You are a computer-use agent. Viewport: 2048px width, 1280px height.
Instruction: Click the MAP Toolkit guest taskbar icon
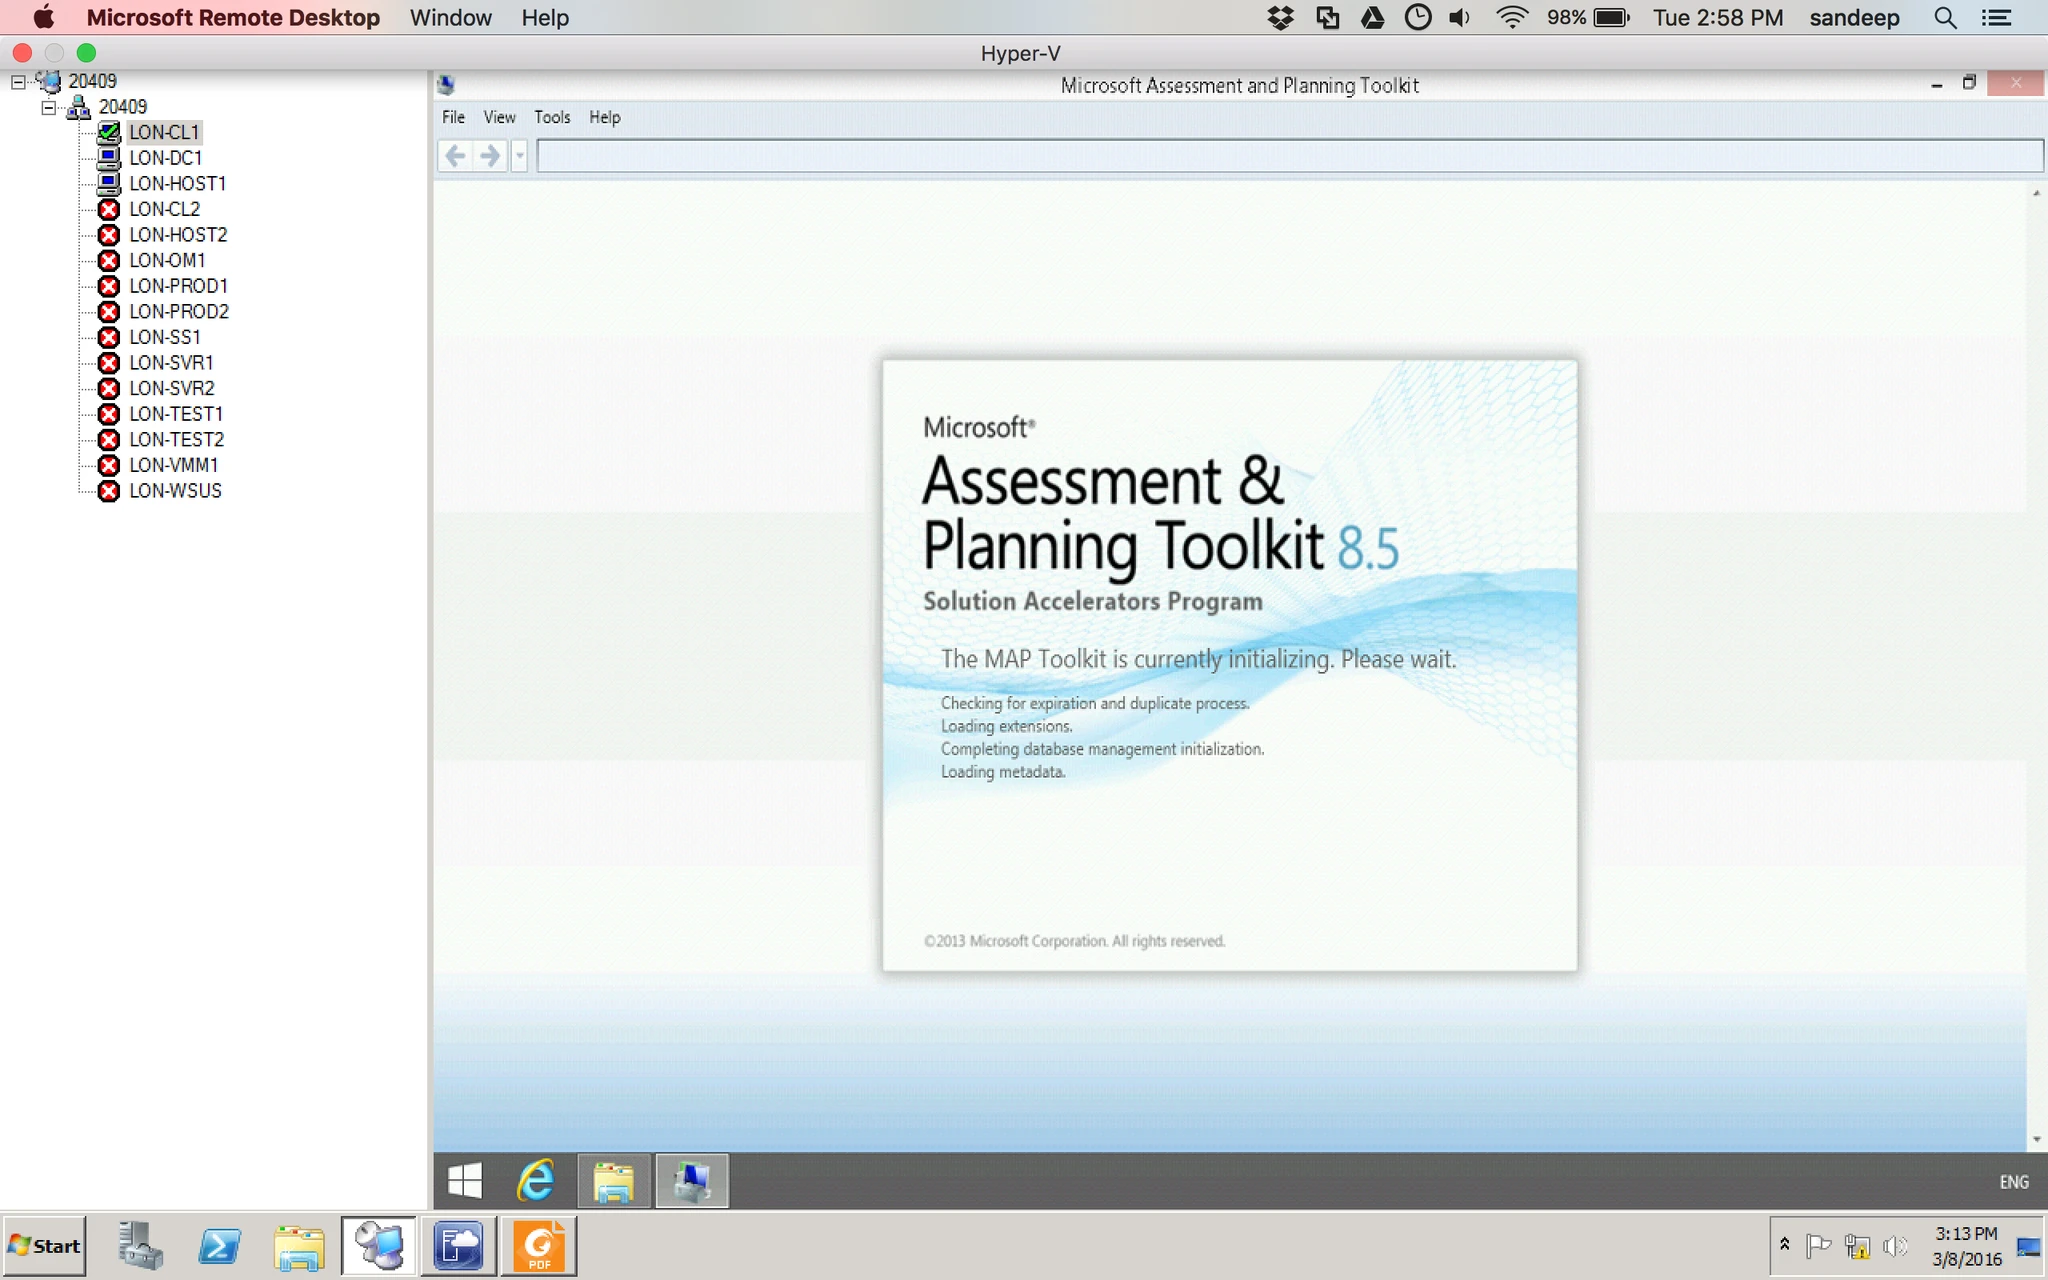coord(692,1181)
